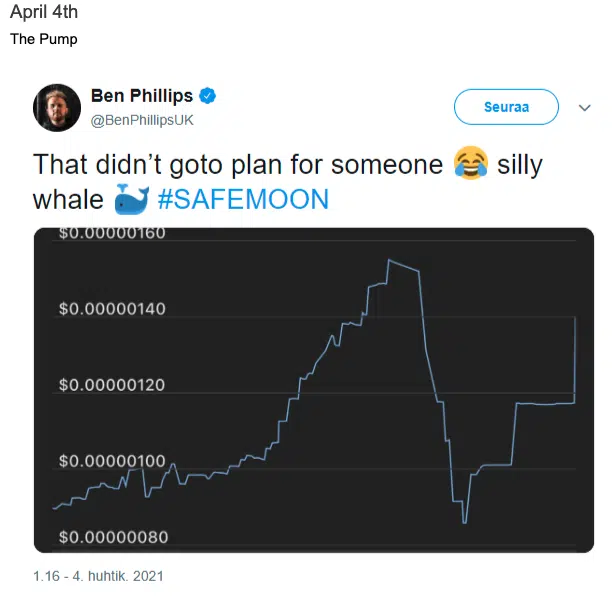Expand the tweet options chevron
The image size is (616, 598).
584,106
